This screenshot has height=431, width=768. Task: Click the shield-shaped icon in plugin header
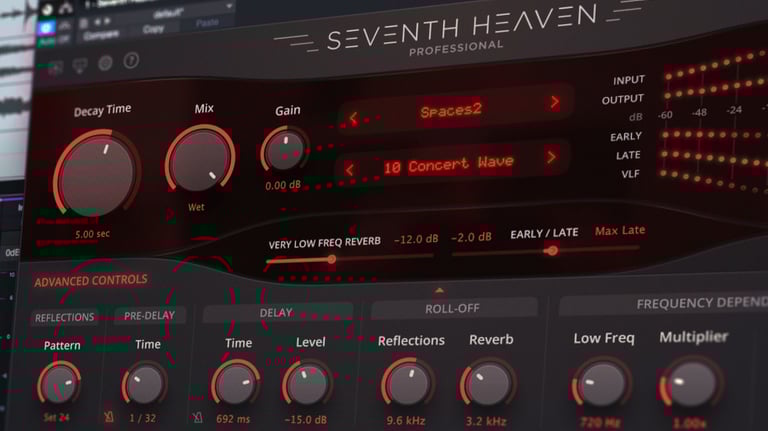coord(80,65)
